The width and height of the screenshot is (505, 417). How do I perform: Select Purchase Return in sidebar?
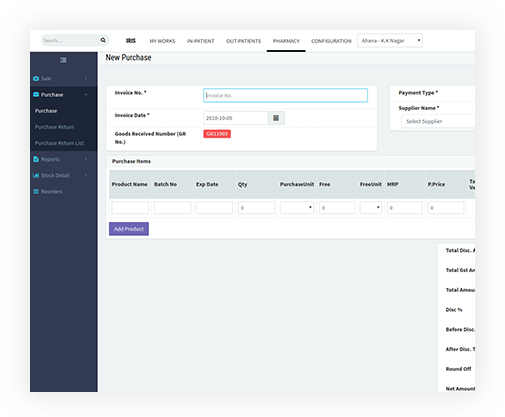tap(54, 127)
